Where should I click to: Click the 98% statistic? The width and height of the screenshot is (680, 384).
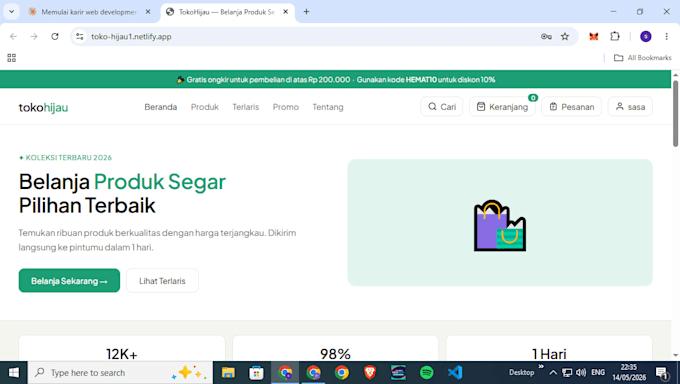335,354
